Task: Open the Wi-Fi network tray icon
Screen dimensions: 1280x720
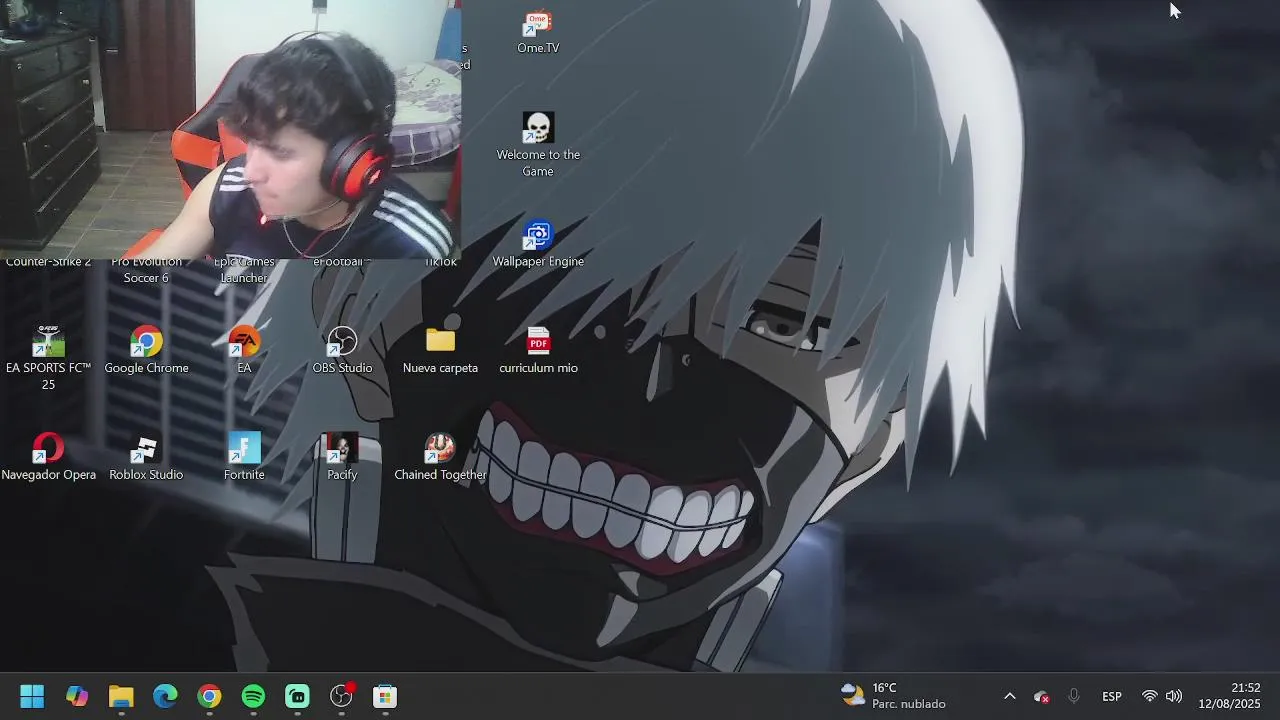Action: (1150, 696)
